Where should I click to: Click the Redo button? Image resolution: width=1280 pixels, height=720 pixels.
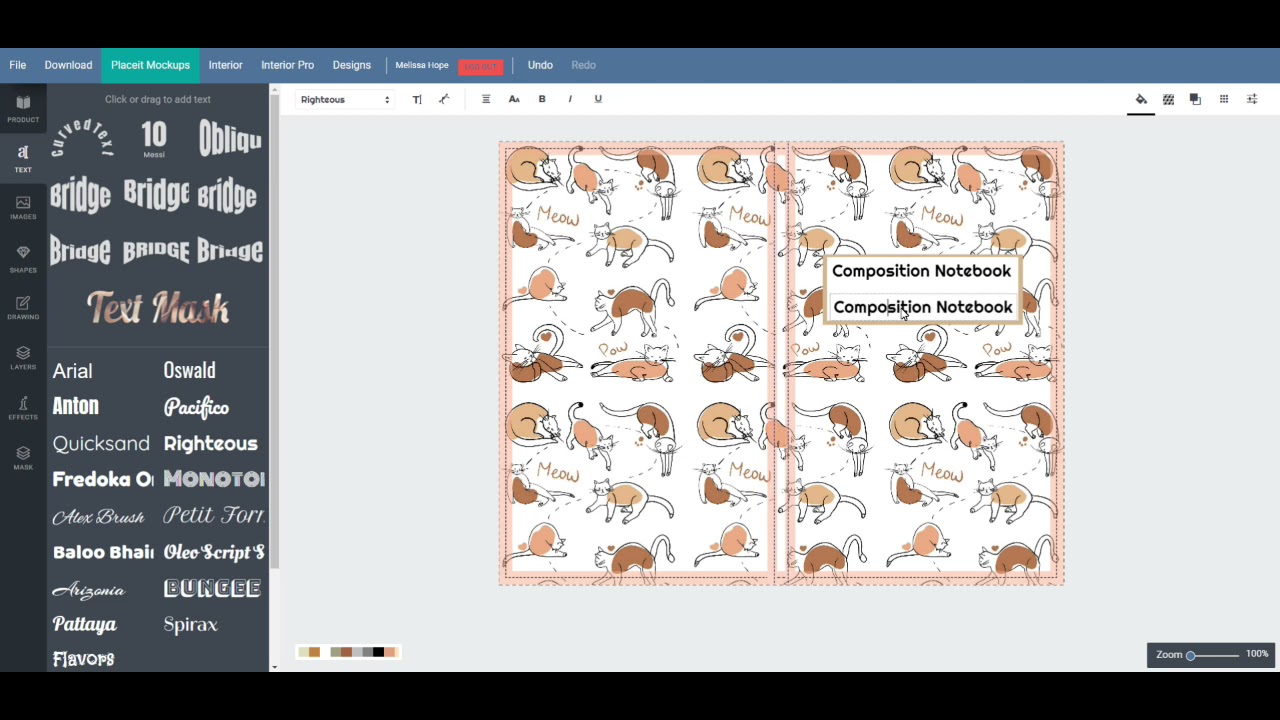pos(583,65)
